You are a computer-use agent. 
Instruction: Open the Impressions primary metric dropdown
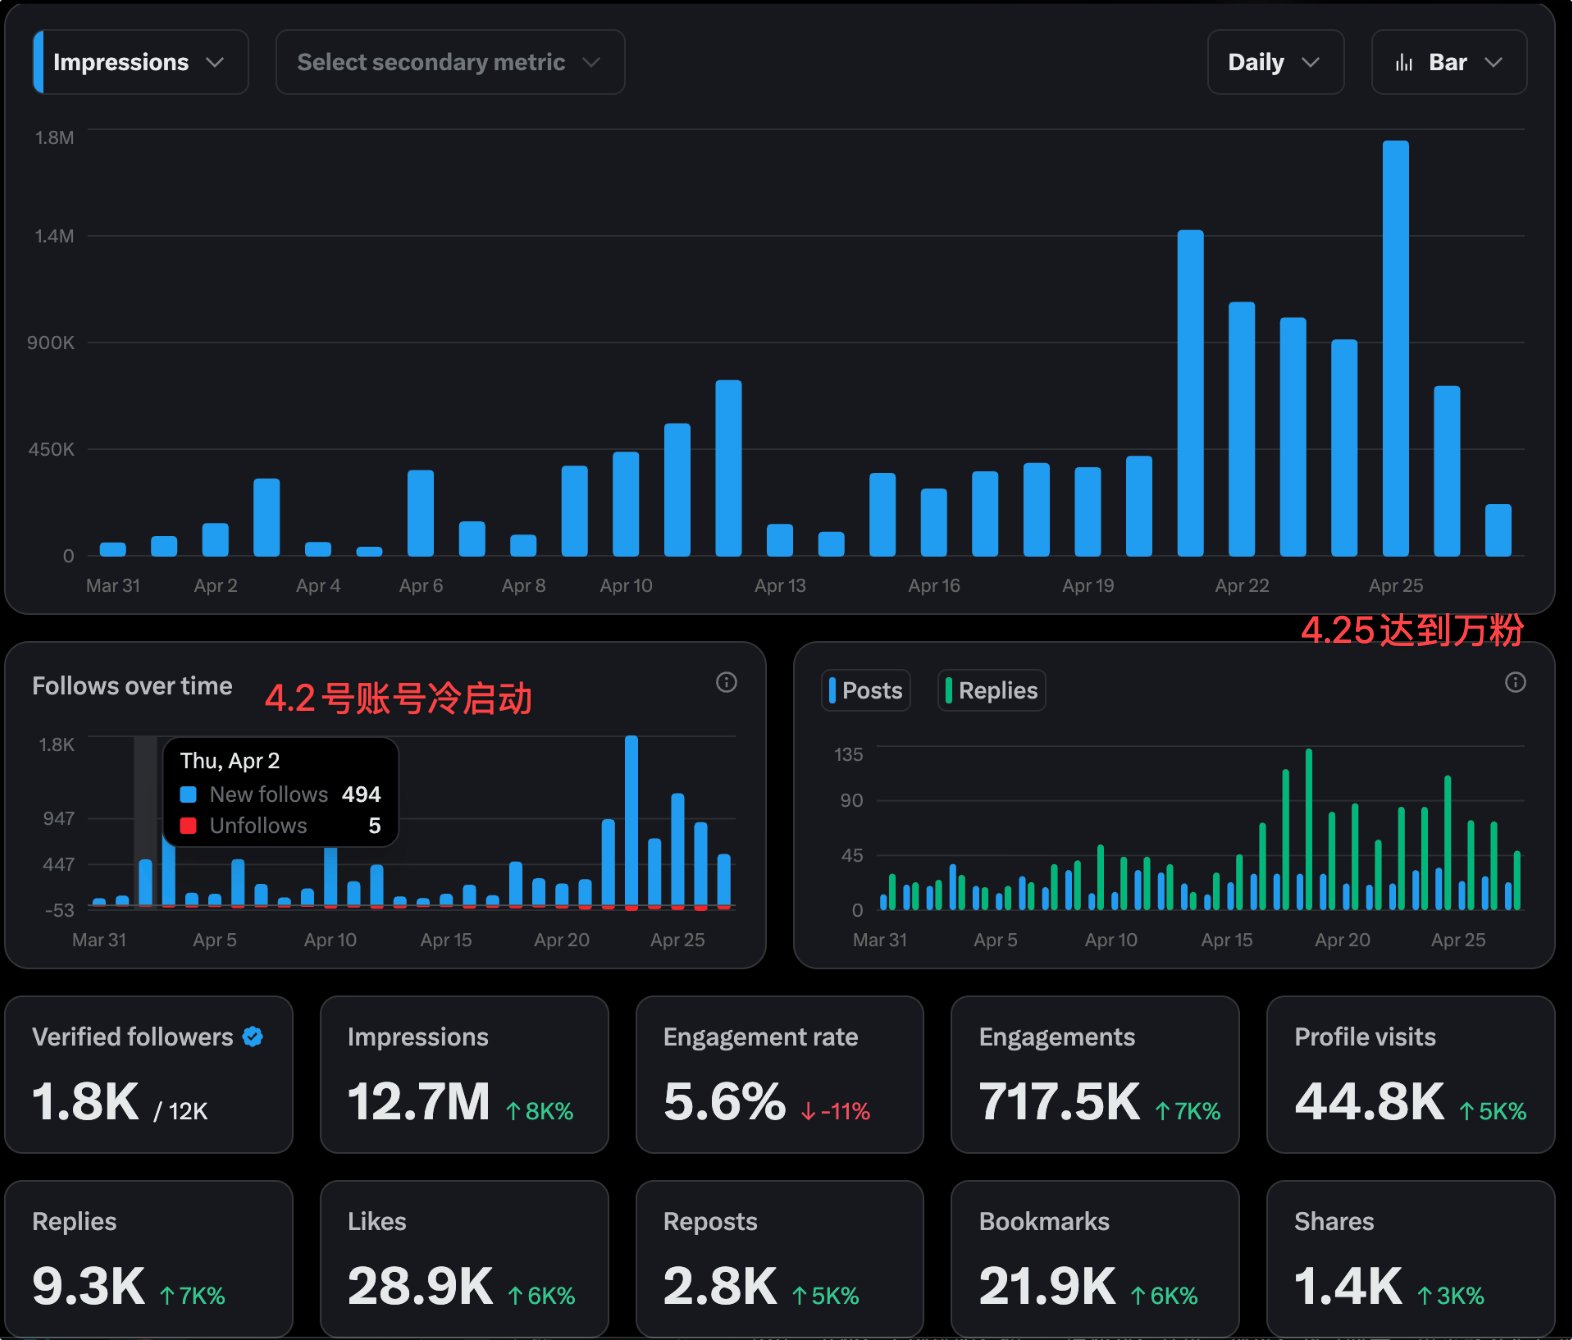coord(141,62)
